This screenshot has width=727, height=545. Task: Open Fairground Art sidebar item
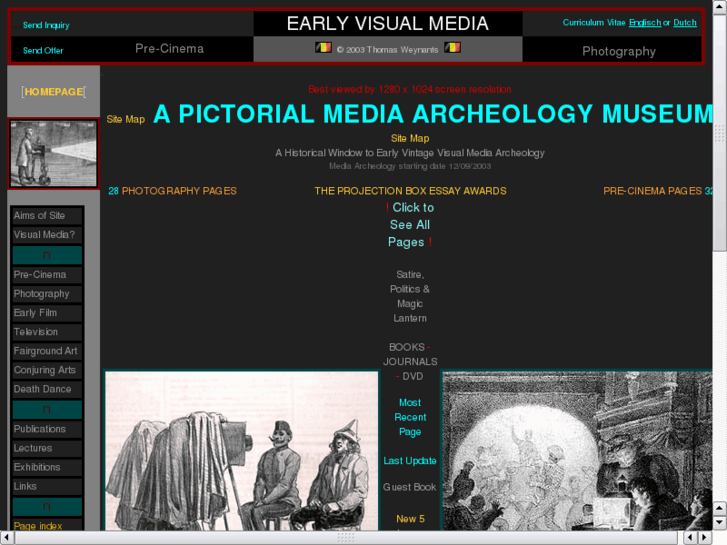pyautogui.click(x=47, y=351)
